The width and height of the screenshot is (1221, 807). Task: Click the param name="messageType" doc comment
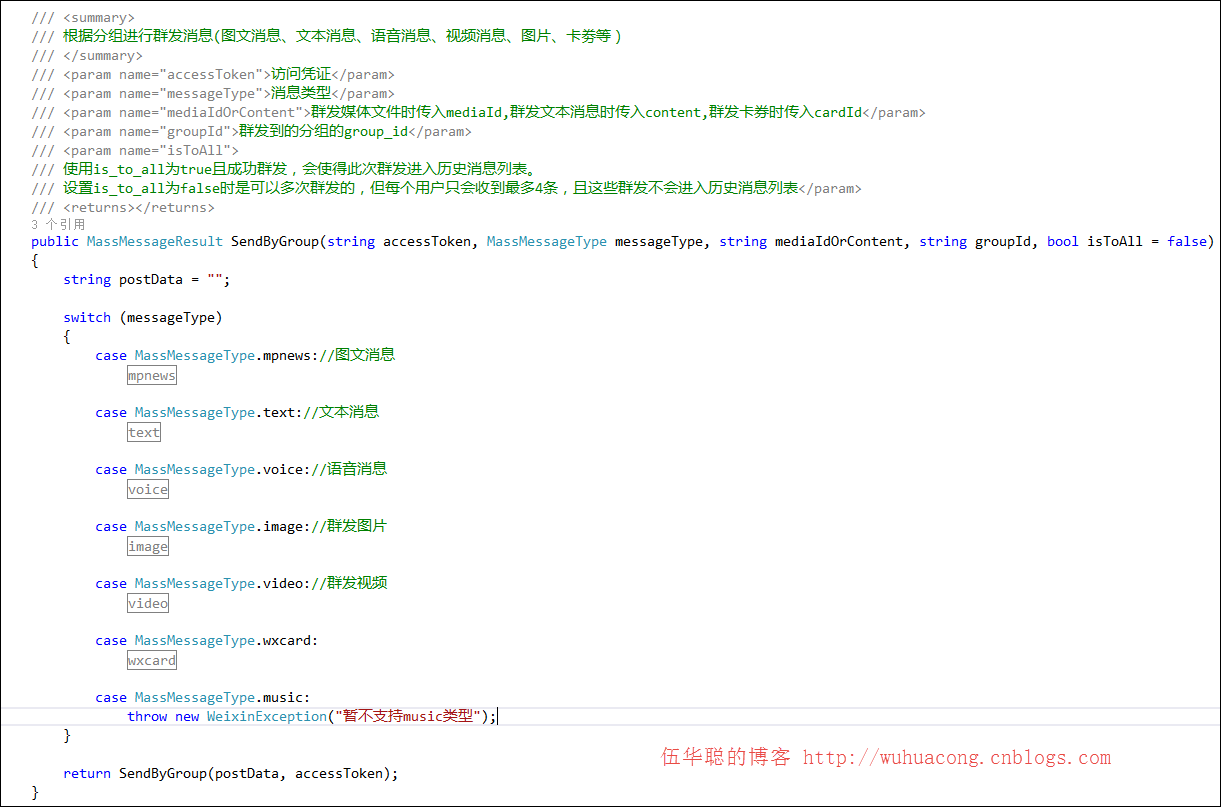(213, 94)
